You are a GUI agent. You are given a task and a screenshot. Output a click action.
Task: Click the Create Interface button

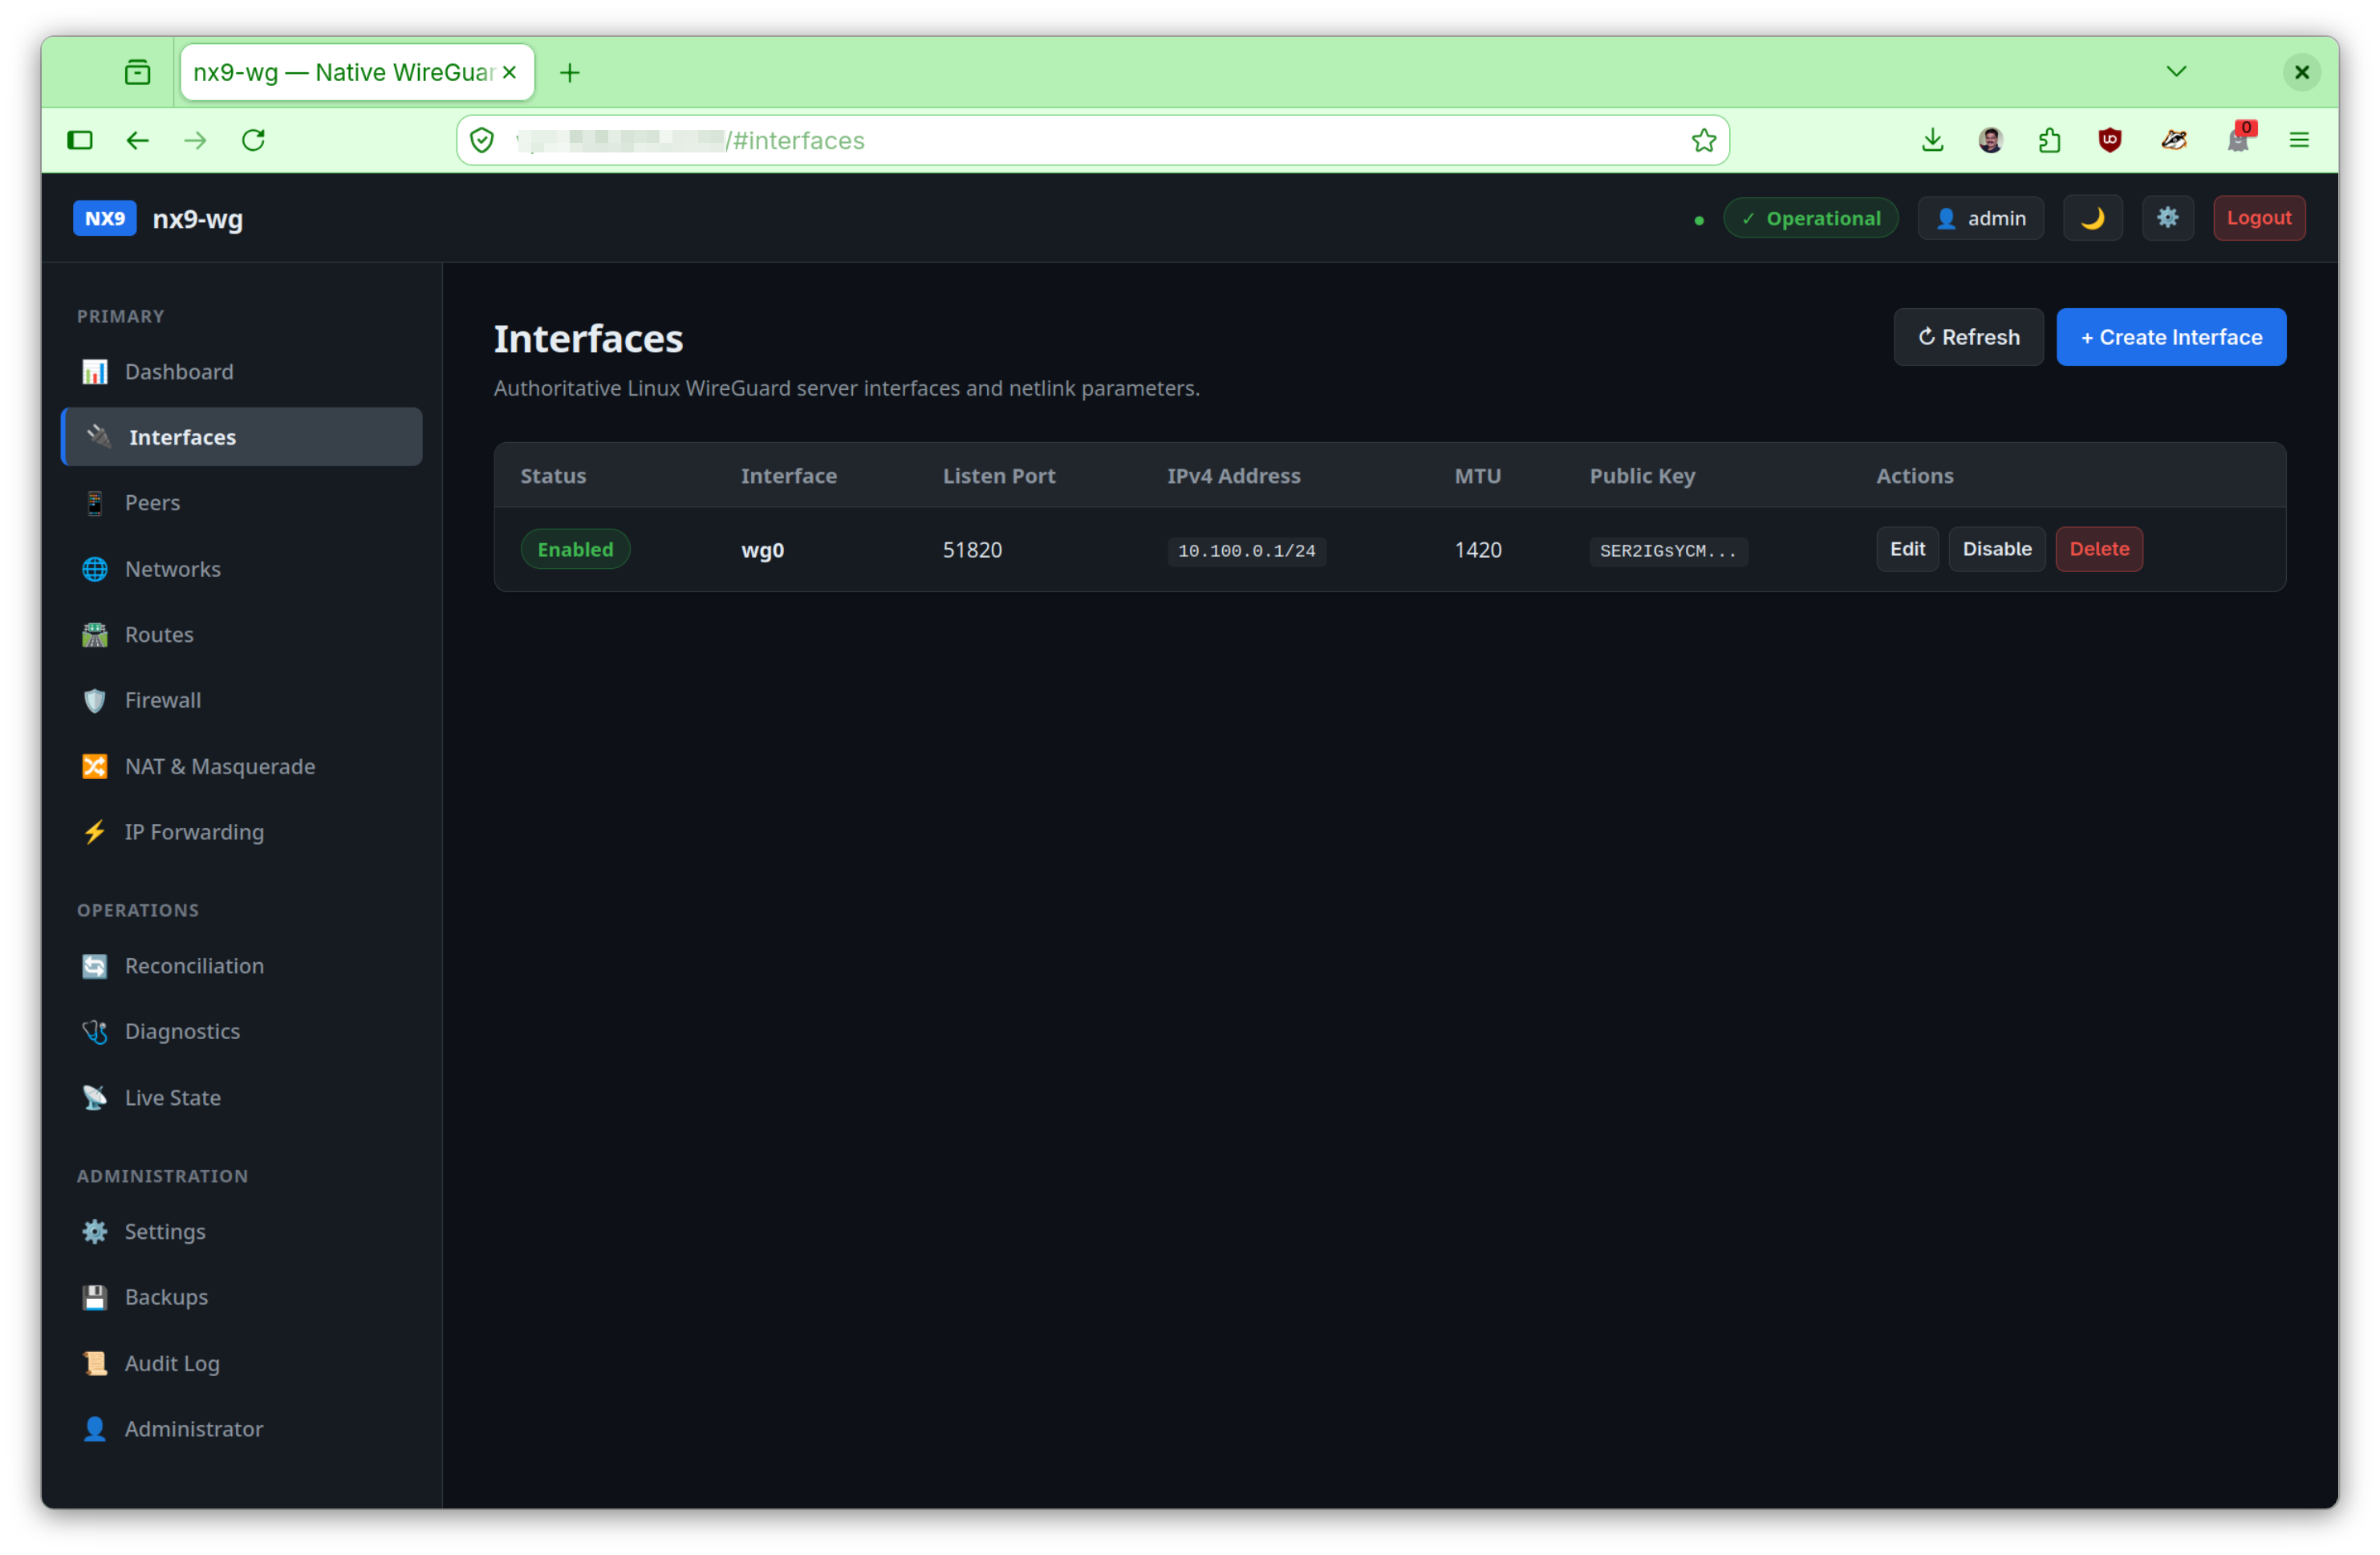coord(2170,337)
